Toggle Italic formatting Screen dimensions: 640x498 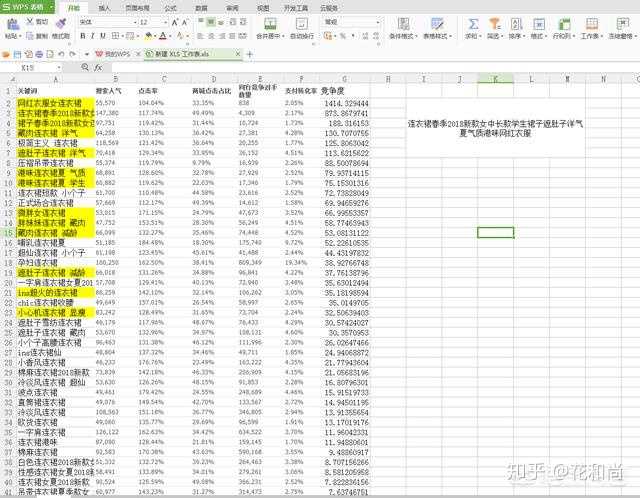point(92,35)
